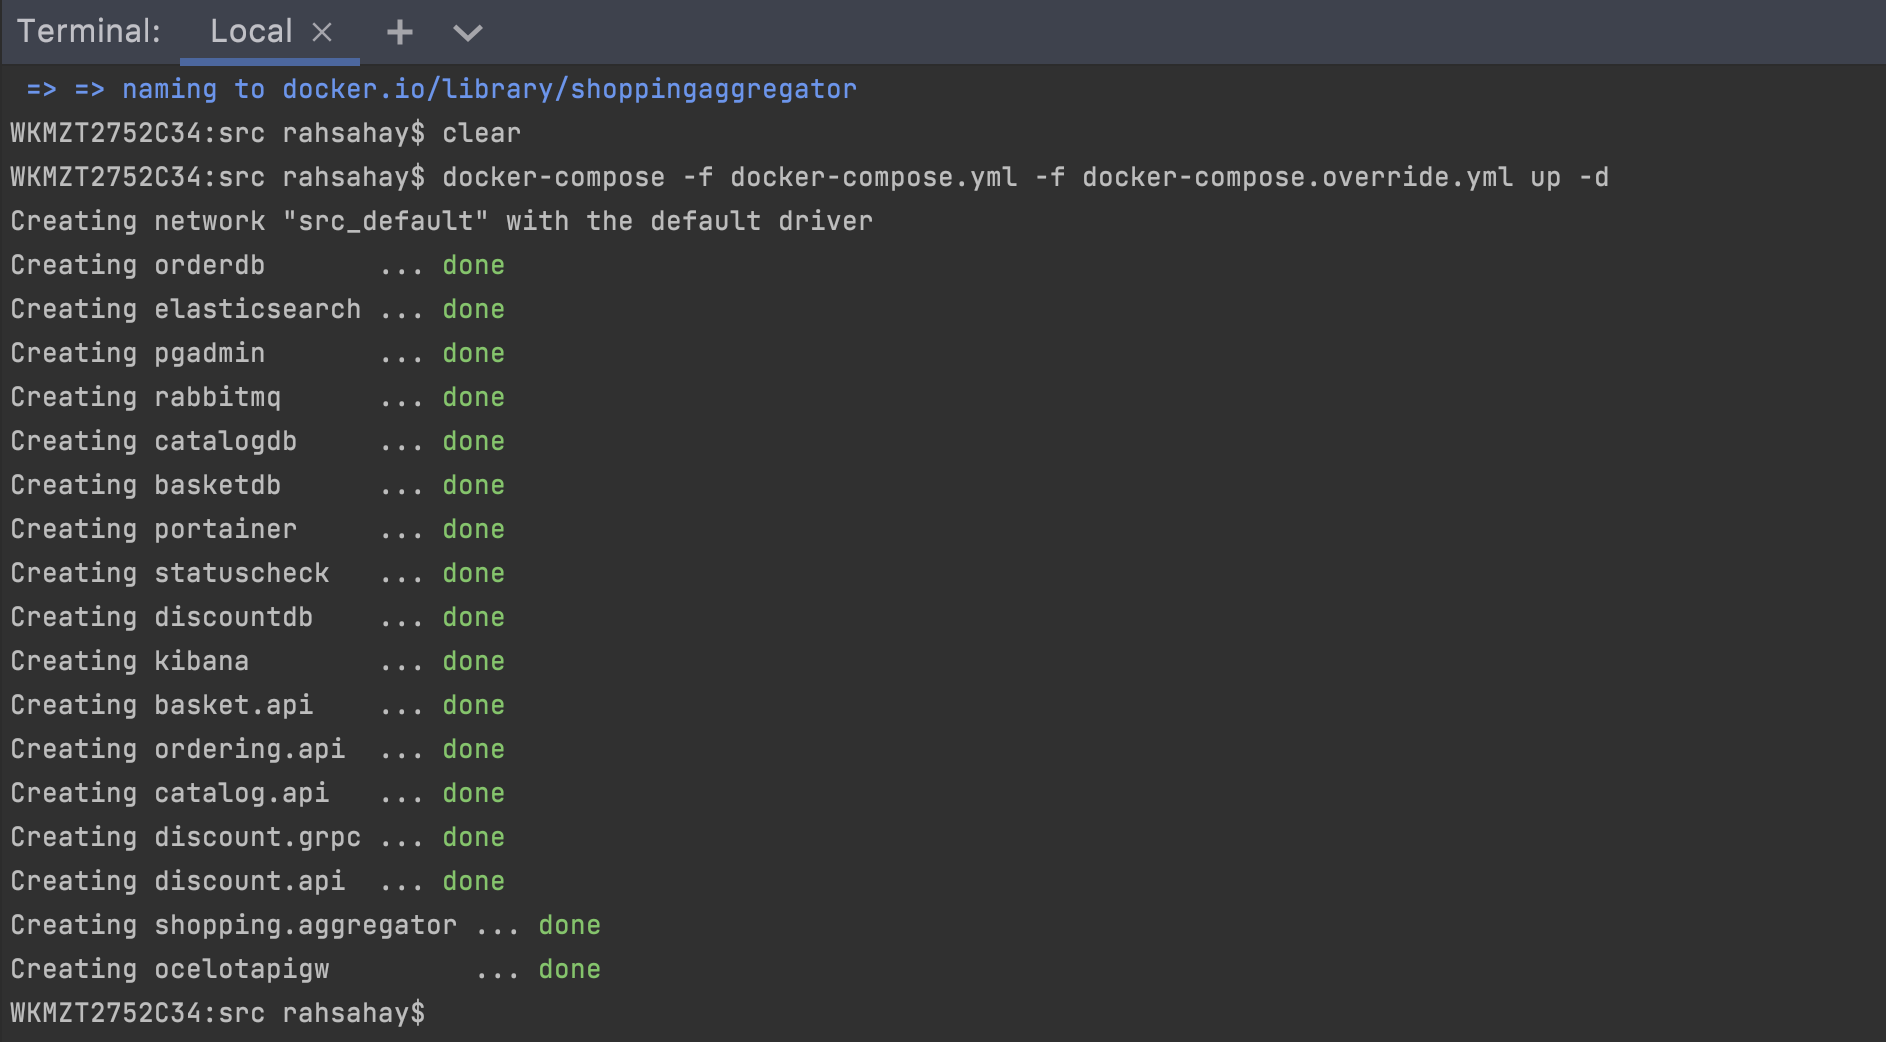Click the Terminal panel title label
1886x1042 pixels.
tap(88, 31)
